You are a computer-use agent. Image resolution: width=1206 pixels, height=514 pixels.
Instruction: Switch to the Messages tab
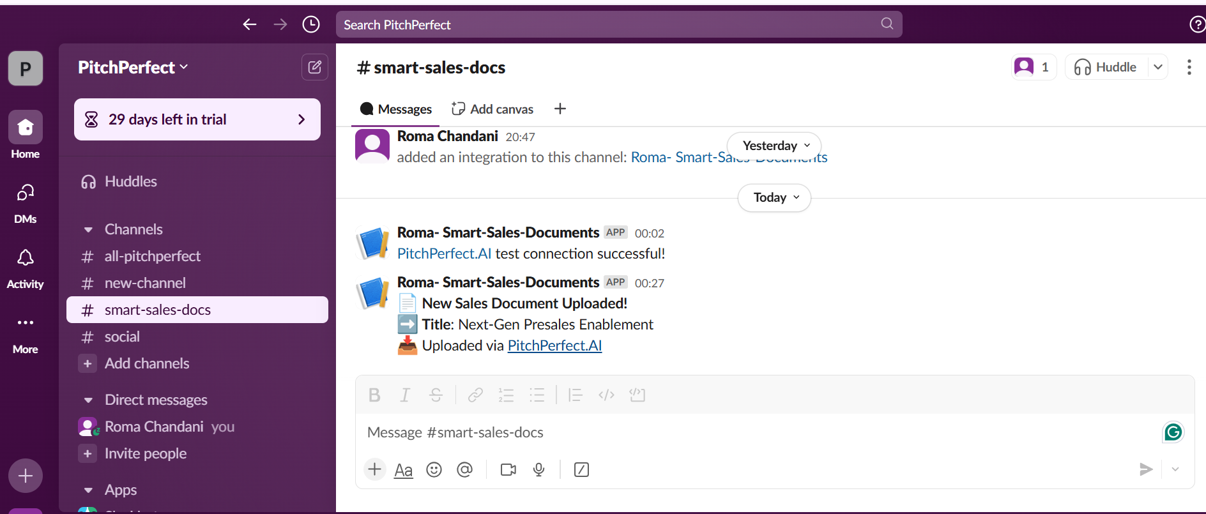(396, 109)
